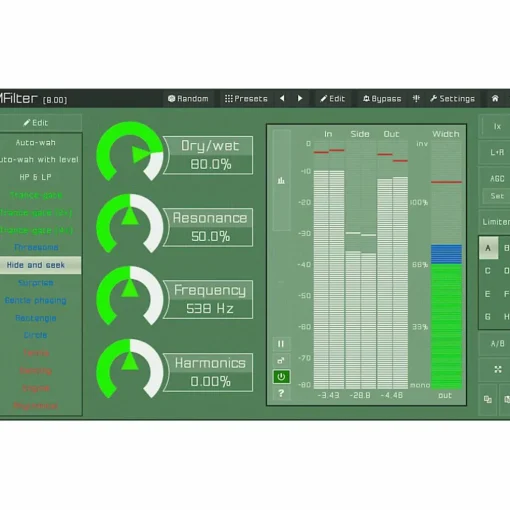Viewport: 510px width, 510px height.
Task: Select preset slot A
Action: [x=488, y=248]
